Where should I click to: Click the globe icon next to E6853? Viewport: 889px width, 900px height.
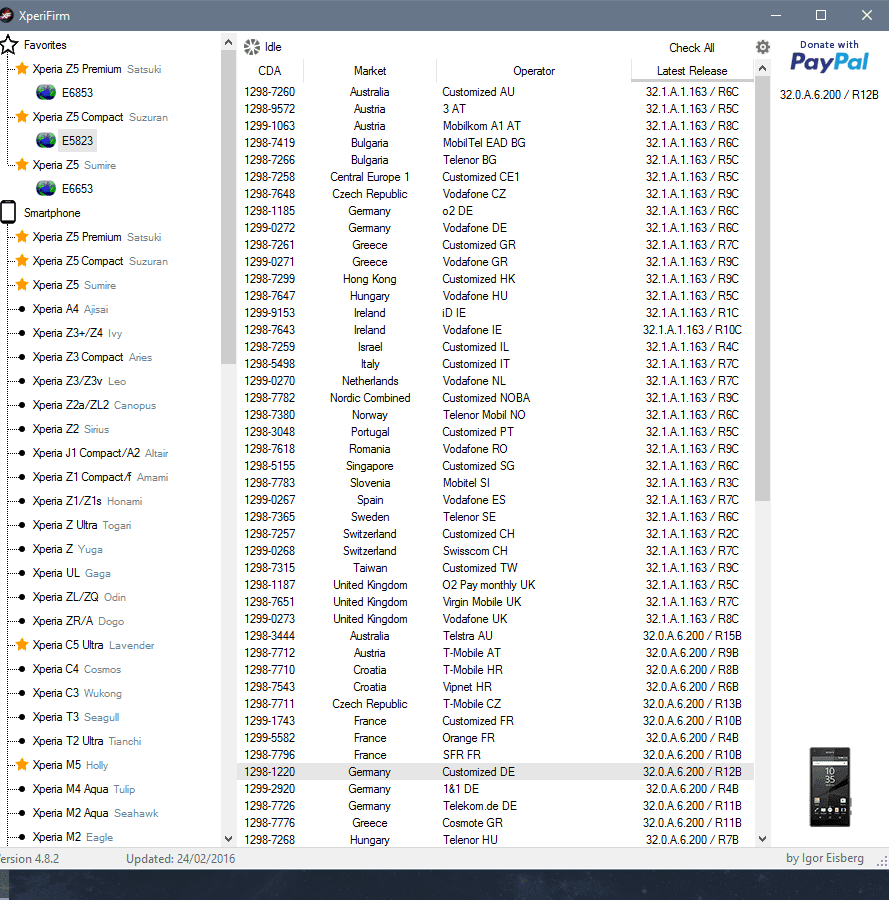46,92
